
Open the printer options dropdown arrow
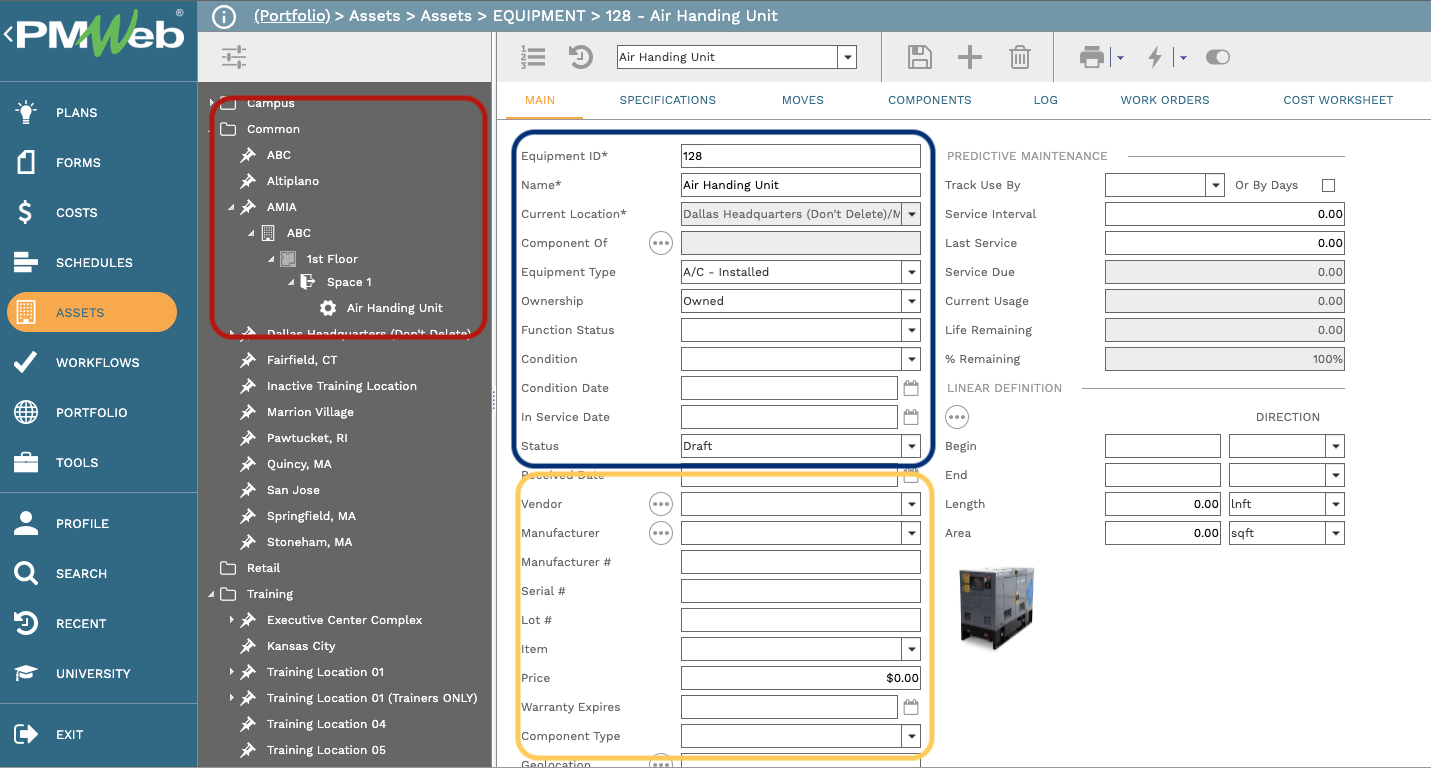coord(1120,58)
